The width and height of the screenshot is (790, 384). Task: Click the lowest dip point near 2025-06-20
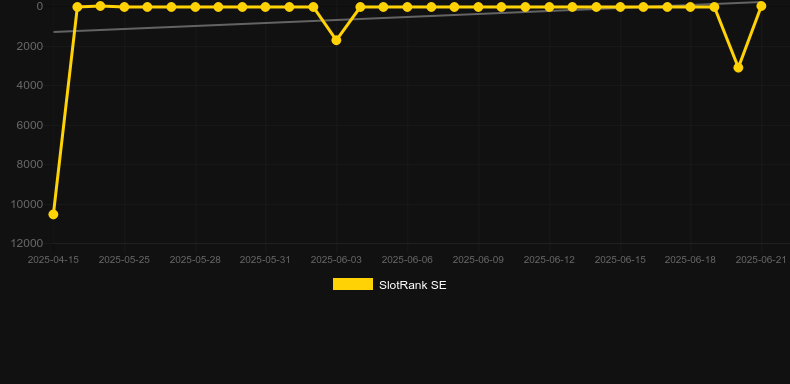pos(738,68)
